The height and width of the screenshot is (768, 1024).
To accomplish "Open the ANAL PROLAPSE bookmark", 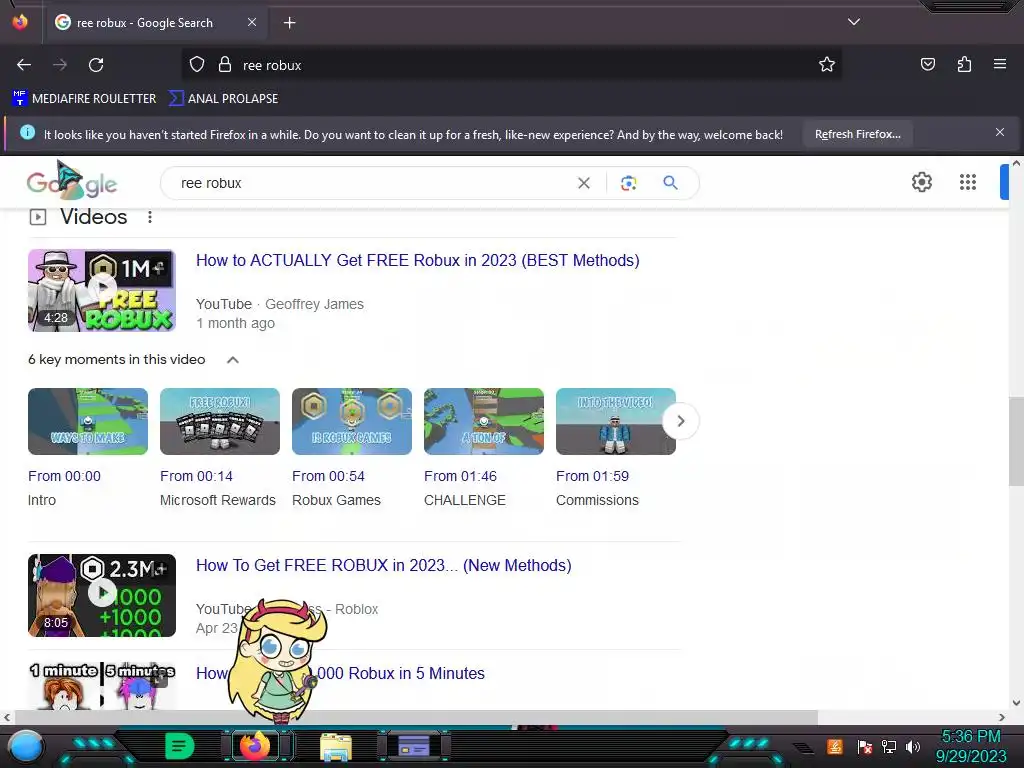I will [223, 99].
